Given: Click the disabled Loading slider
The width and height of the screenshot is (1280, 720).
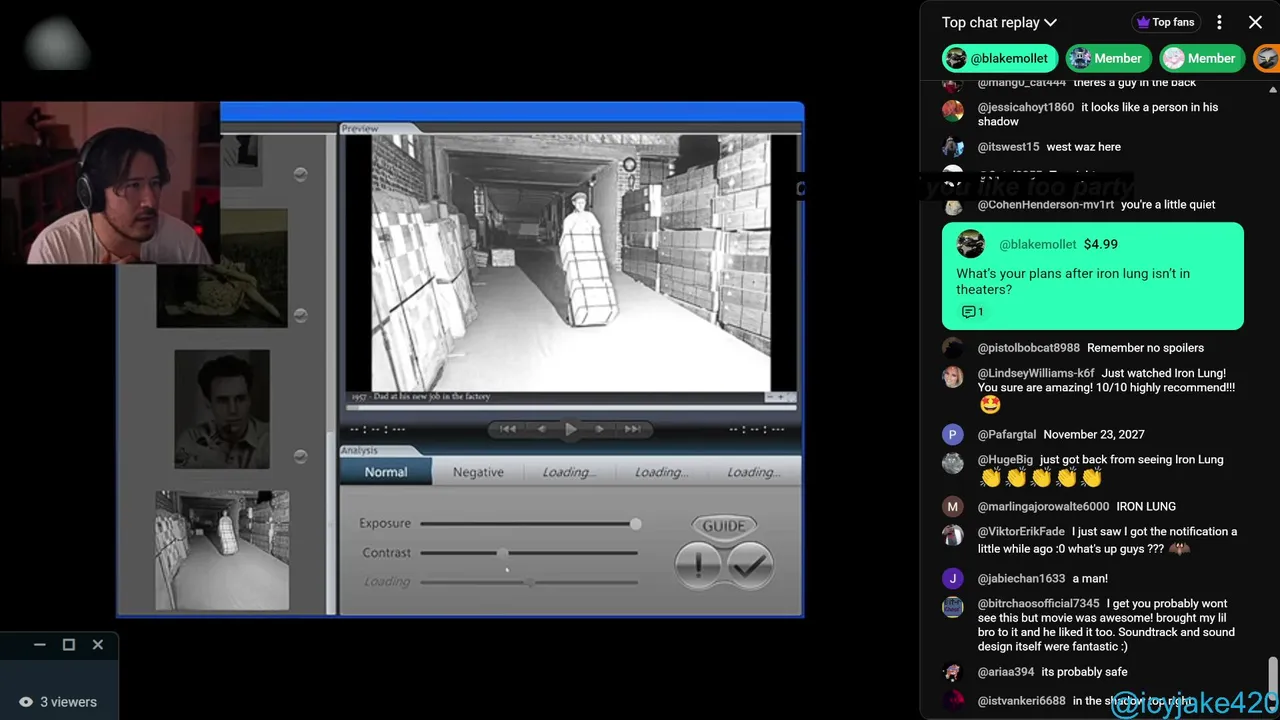Looking at the screenshot, I should [529, 581].
